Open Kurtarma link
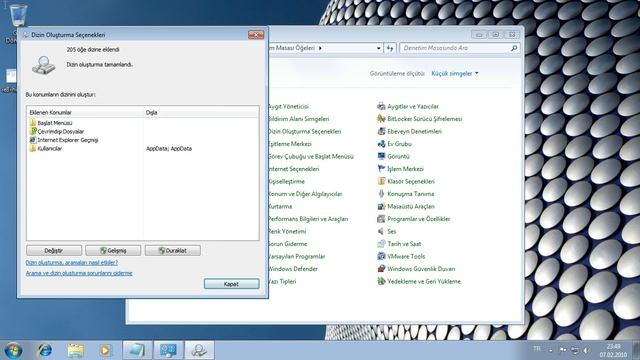Viewport: 640px width, 360px height. pyautogui.click(x=280, y=207)
